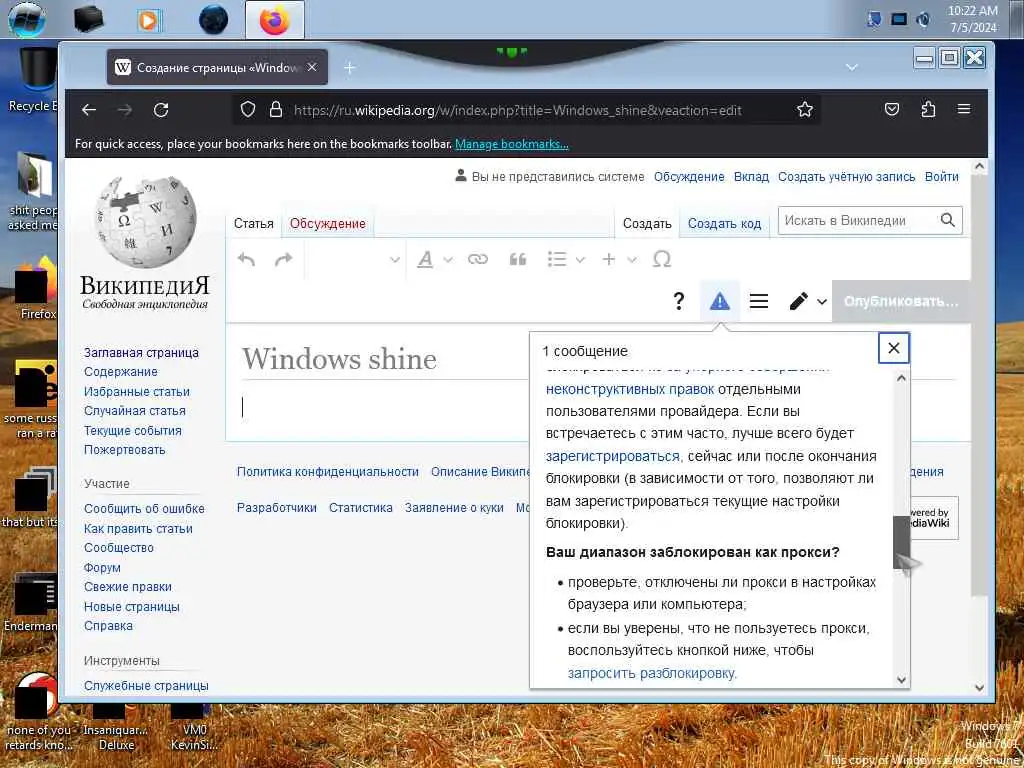
Task: Open the media player taskbar icon
Action: coord(148,20)
